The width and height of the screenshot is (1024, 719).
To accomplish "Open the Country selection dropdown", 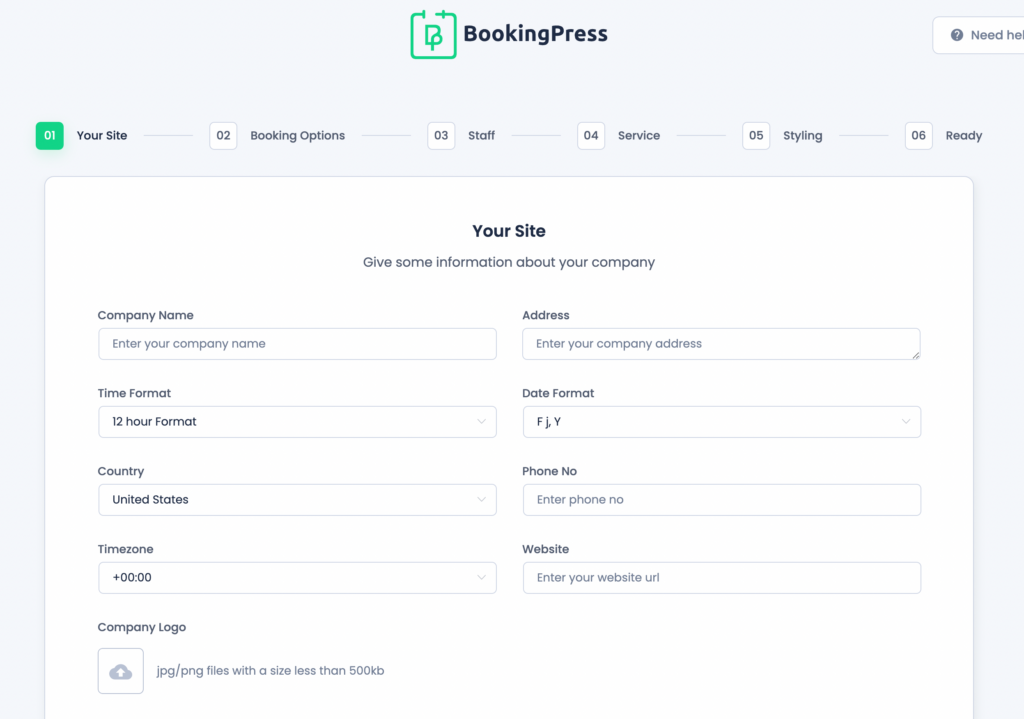I will 297,499.
